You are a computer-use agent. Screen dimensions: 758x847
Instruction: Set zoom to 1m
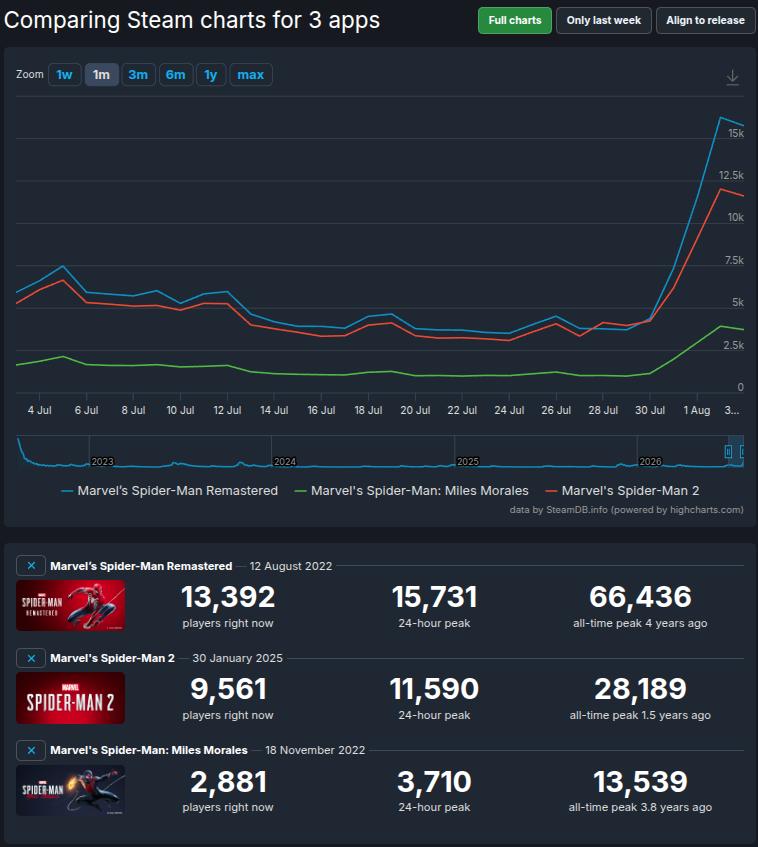pos(101,75)
